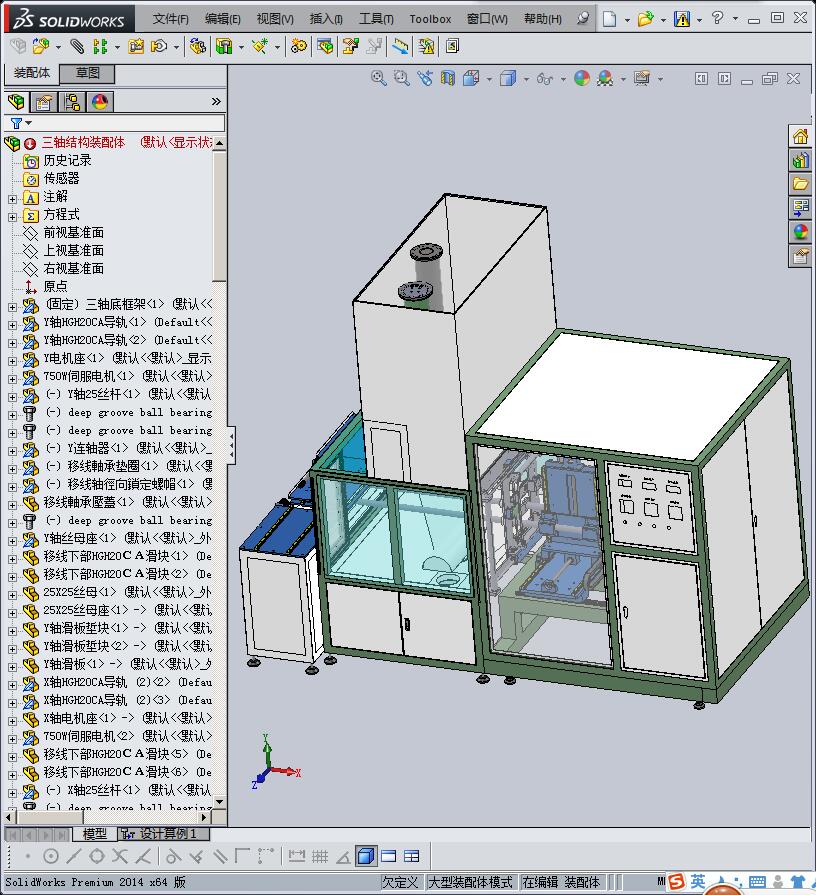Expand the 三轴底框架<1> component node
Image resolution: width=816 pixels, height=895 pixels.
coord(13,307)
